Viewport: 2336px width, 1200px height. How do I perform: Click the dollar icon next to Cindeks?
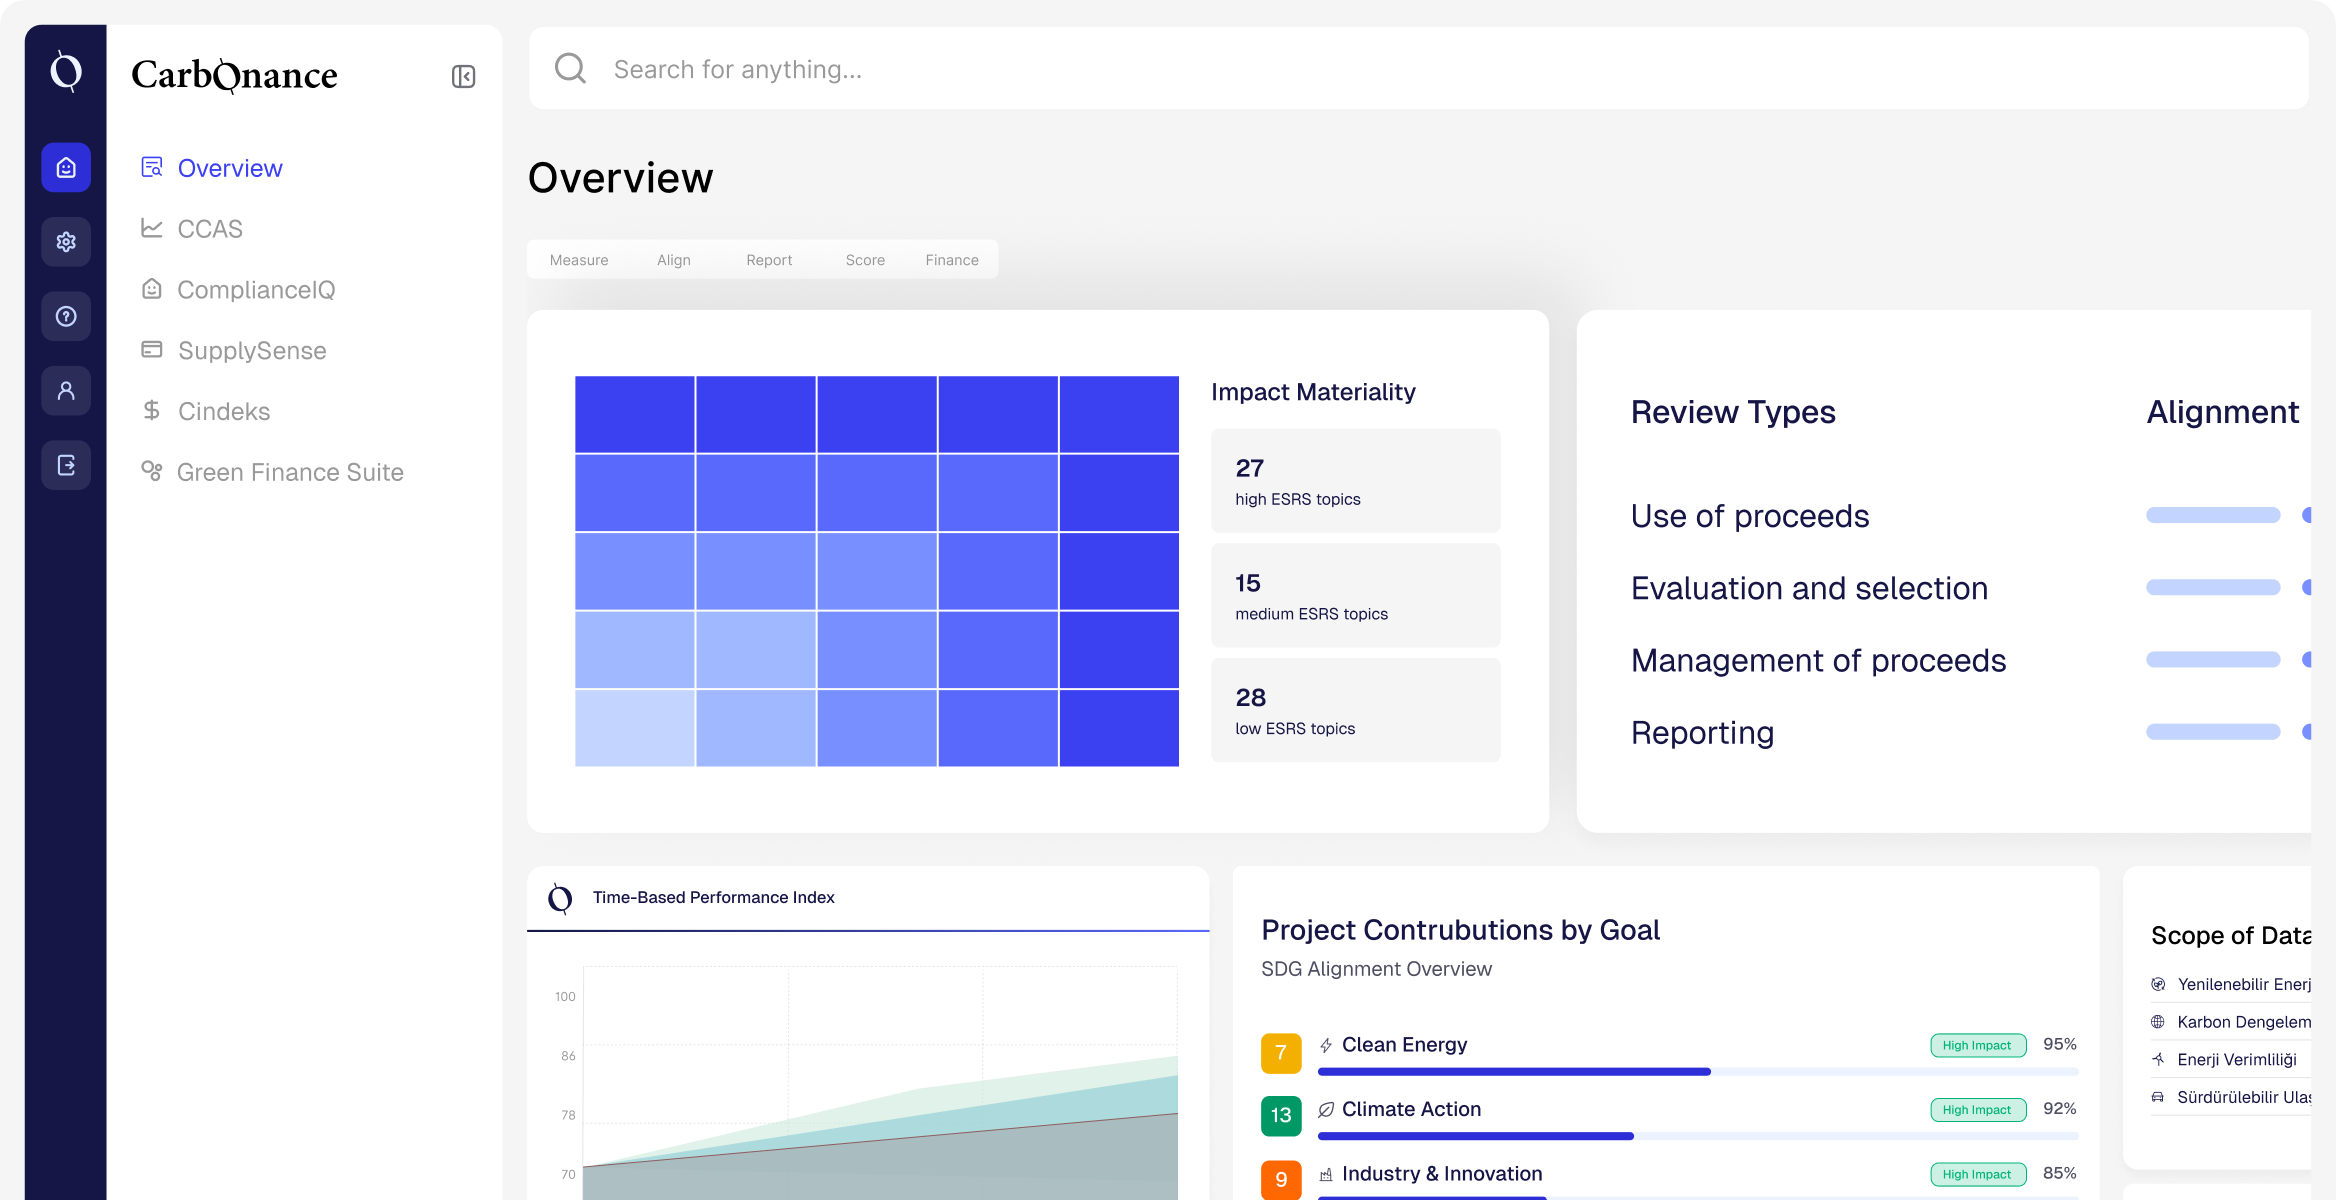coord(152,410)
